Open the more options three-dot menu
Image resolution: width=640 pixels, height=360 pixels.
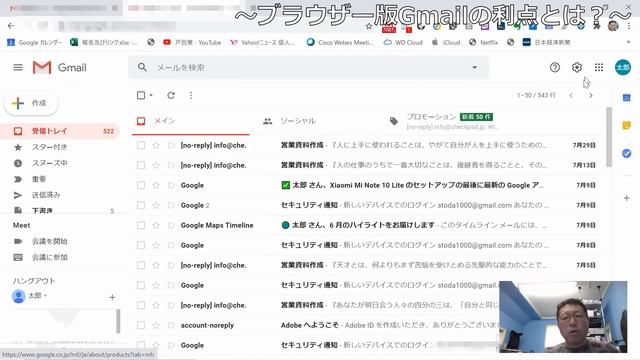pyautogui.click(x=191, y=95)
